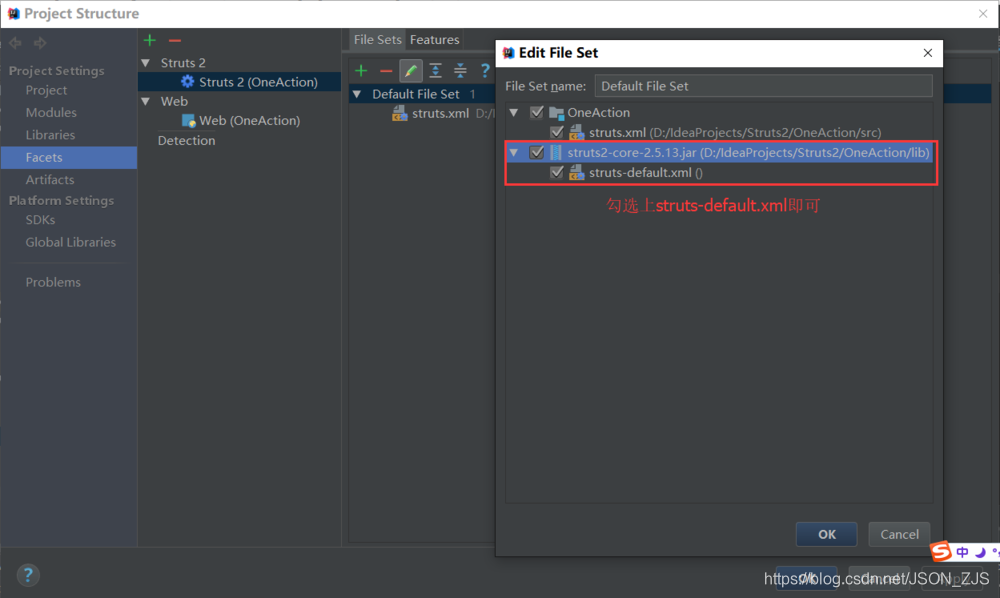
Task: Click the struts.xml file icon under Default File Set
Action: pyautogui.click(x=400, y=113)
